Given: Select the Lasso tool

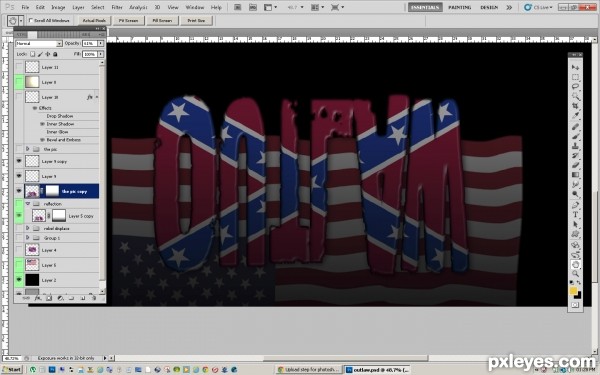Looking at the screenshot, I should coord(575,86).
